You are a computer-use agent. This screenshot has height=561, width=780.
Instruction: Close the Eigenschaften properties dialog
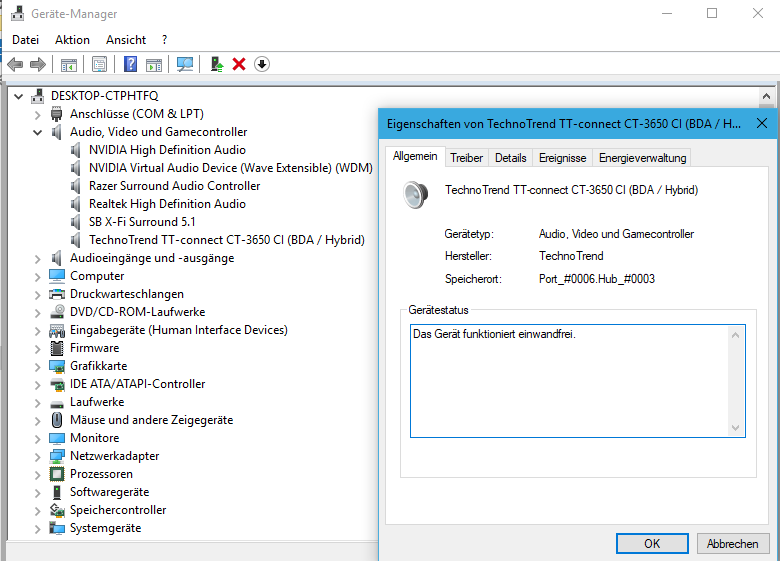click(762, 123)
